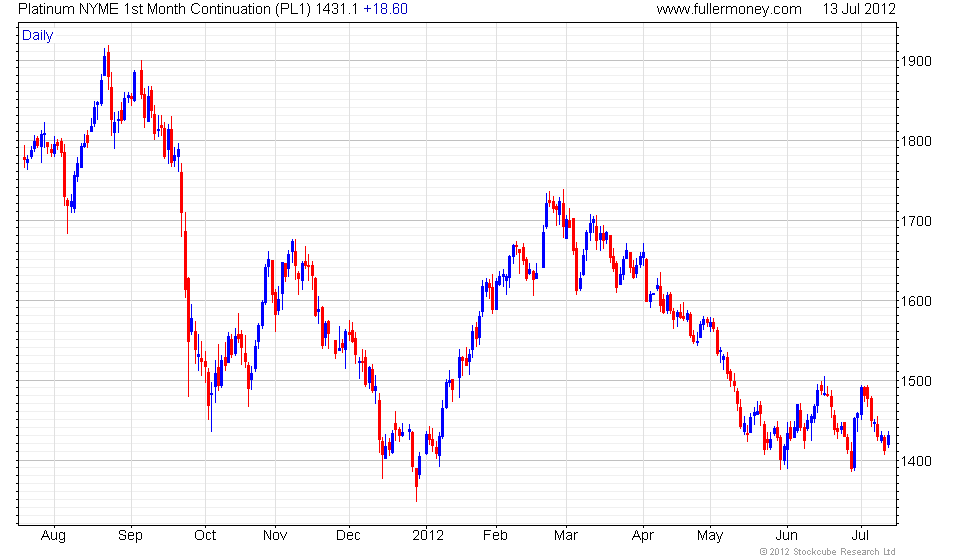Click the Apr label on time axis
The height and width of the screenshot is (560, 980).
[x=642, y=536]
